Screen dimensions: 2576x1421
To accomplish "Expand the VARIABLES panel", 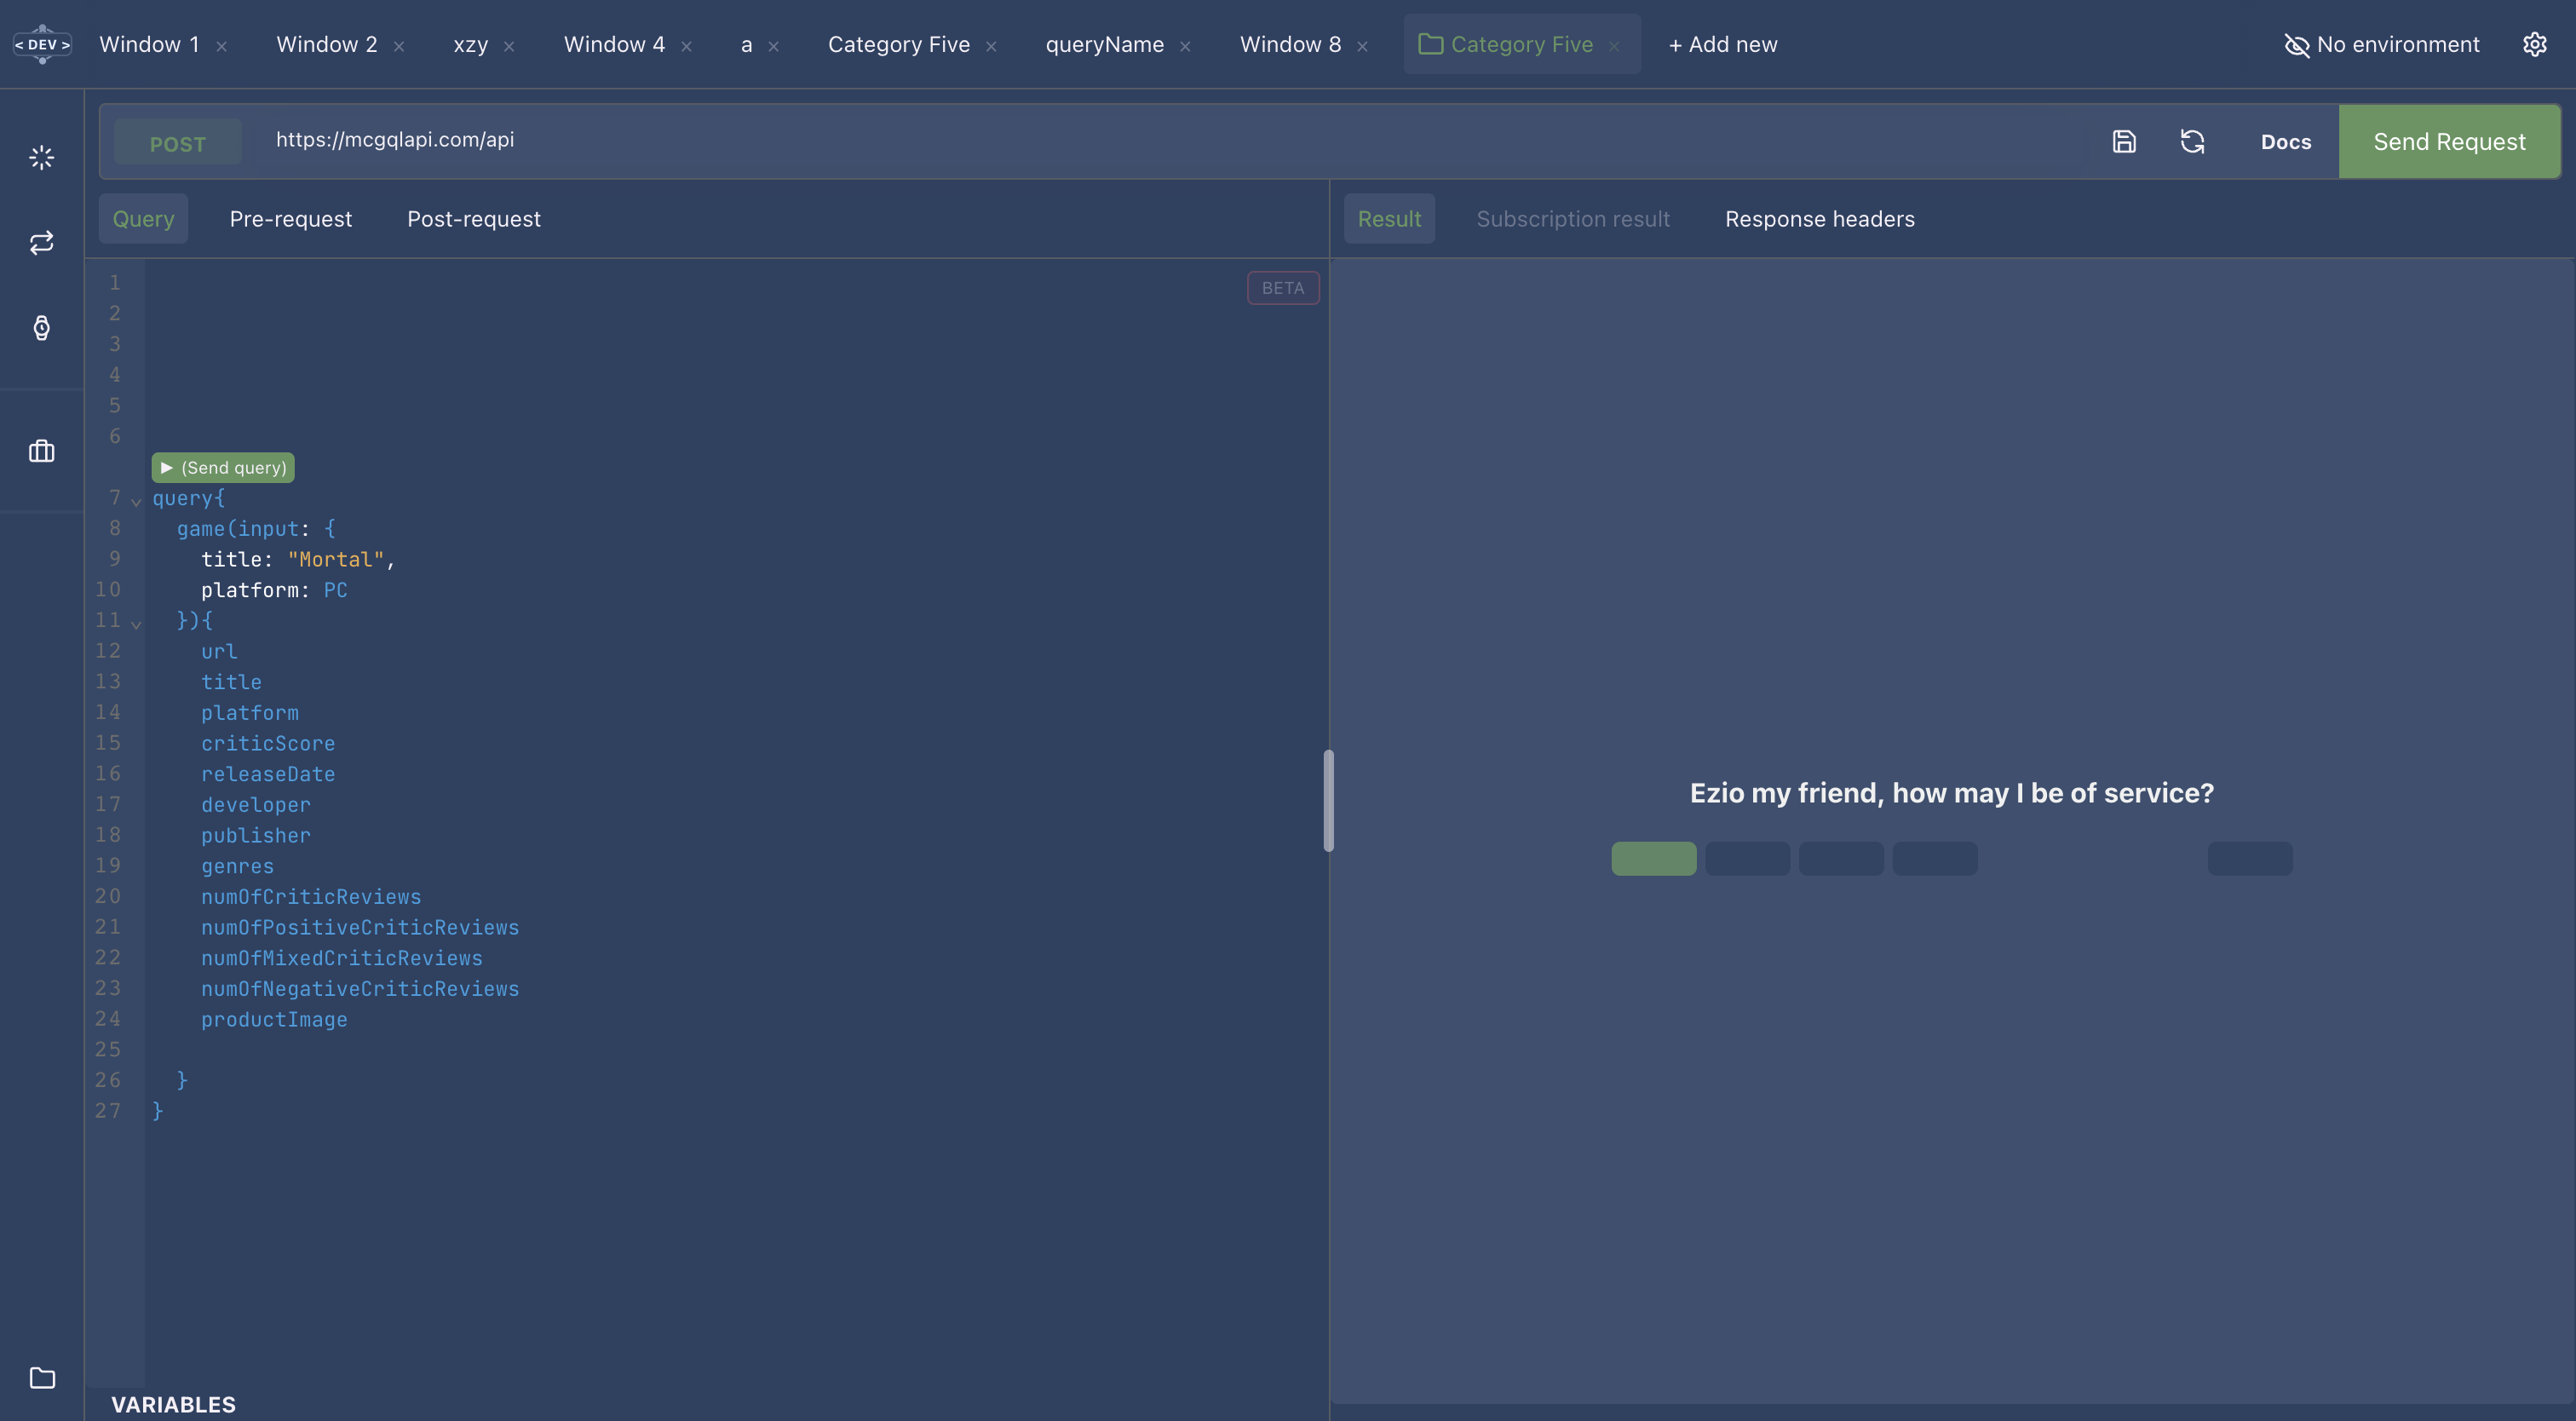I will [173, 1404].
